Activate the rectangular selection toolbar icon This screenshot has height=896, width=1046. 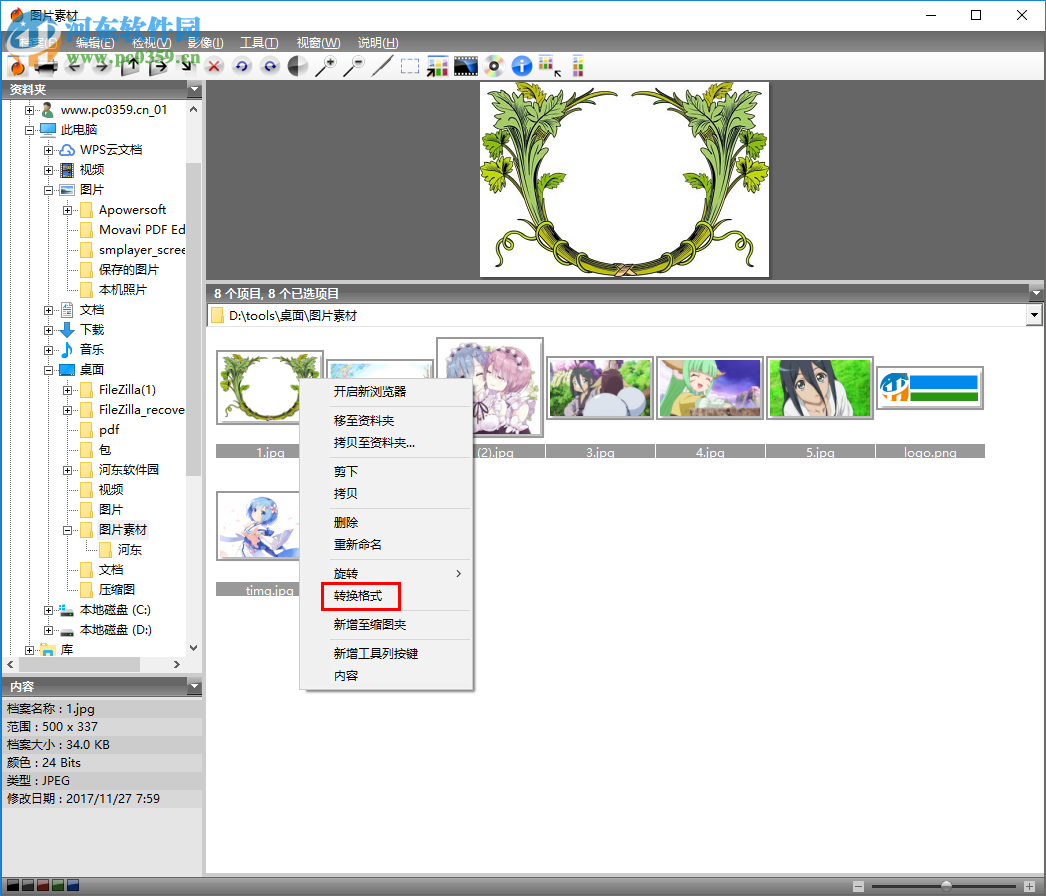410,65
